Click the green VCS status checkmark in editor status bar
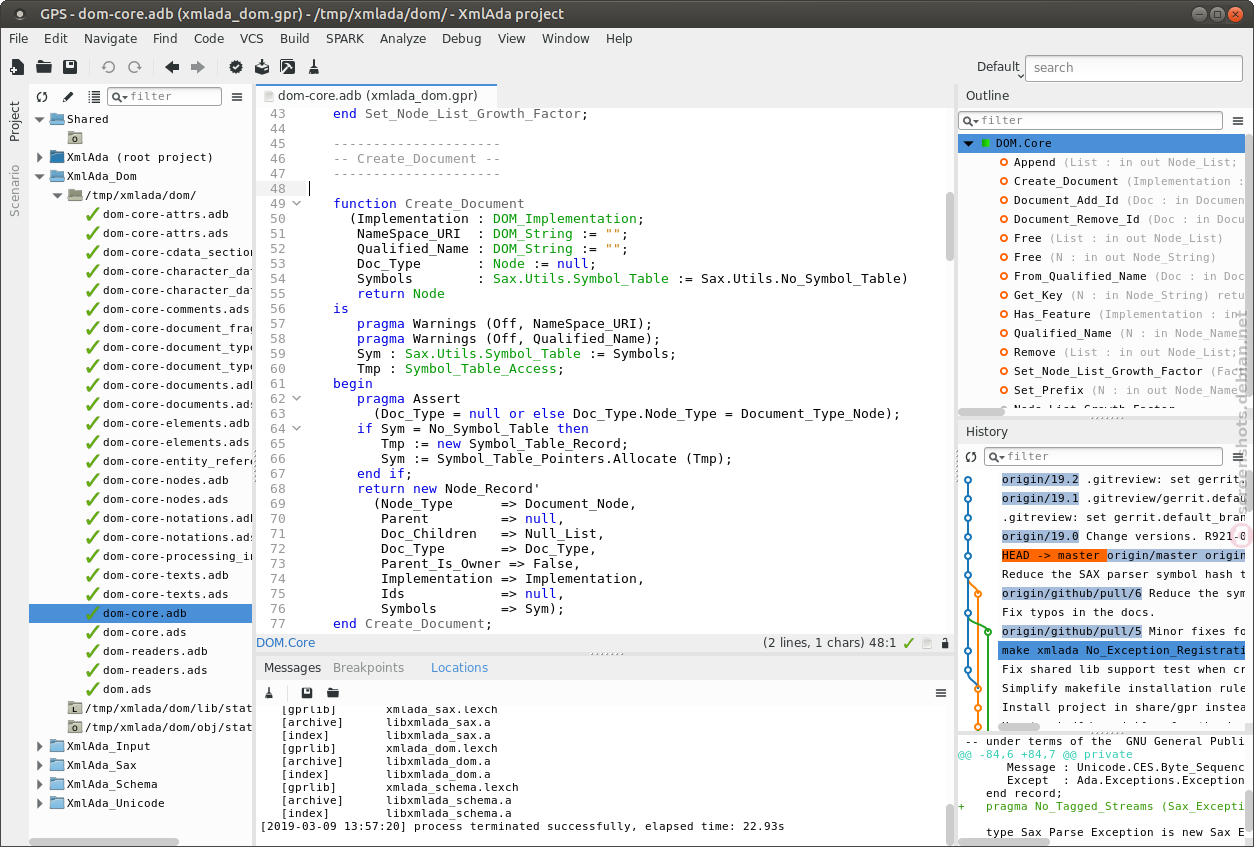The image size is (1254, 847). pos(909,643)
